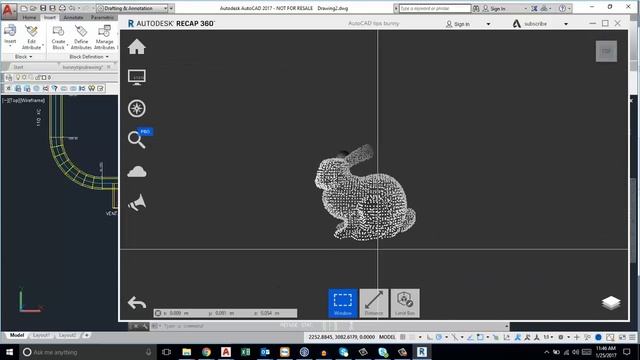Toggle Polar tracking in status bar
640x360 pixels.
tap(439, 337)
